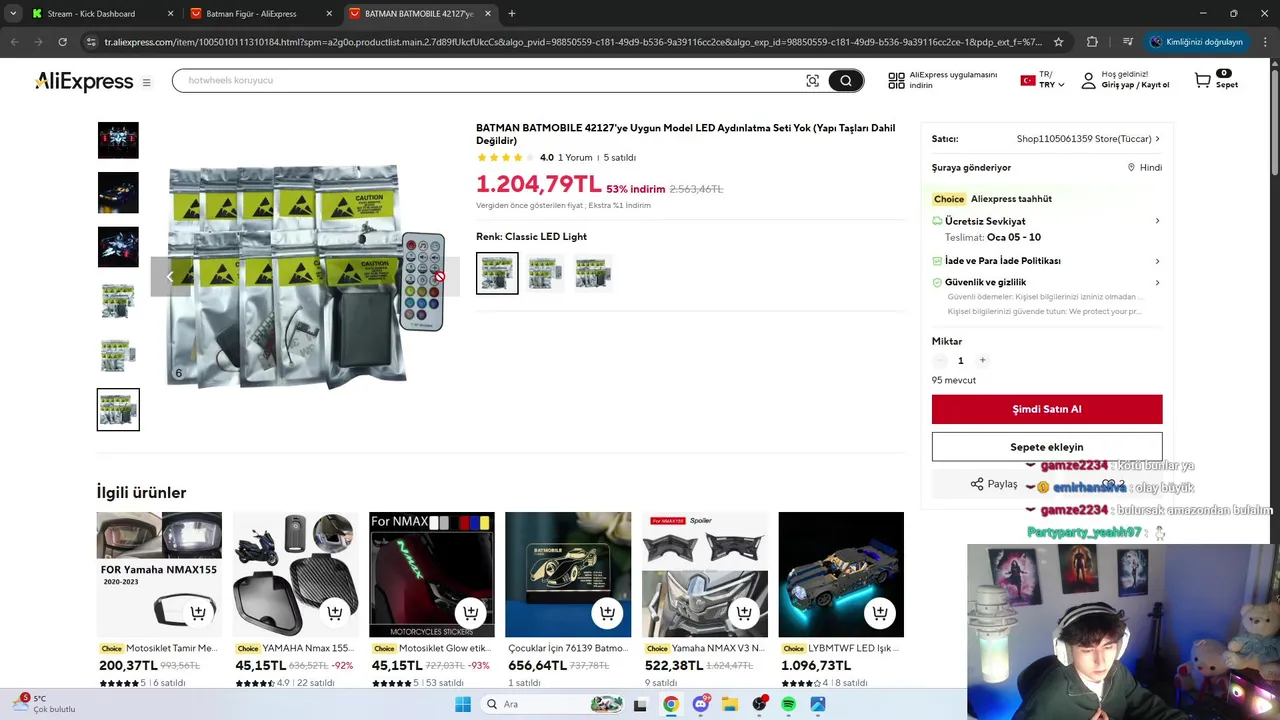
Task: Expand İade ve Para İade Politikası
Action: [1157, 261]
